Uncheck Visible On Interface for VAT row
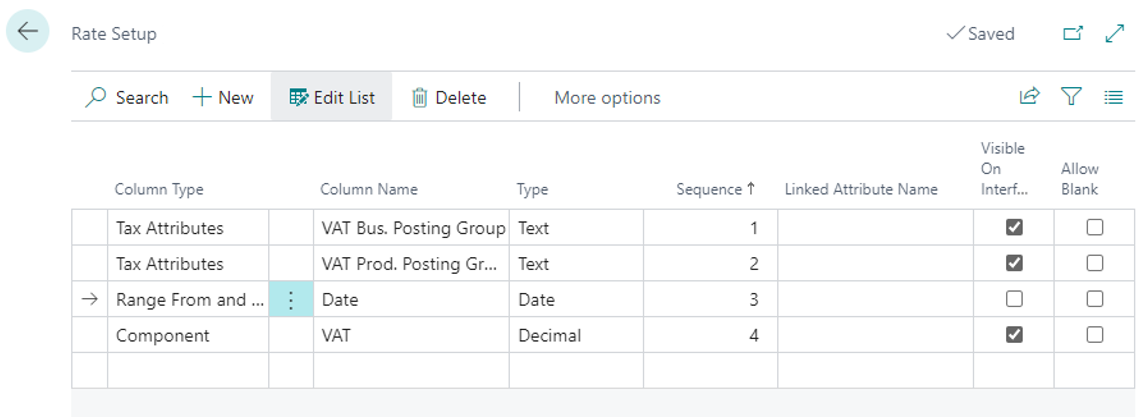Screen dimensions: 1147x418 (x=1014, y=335)
